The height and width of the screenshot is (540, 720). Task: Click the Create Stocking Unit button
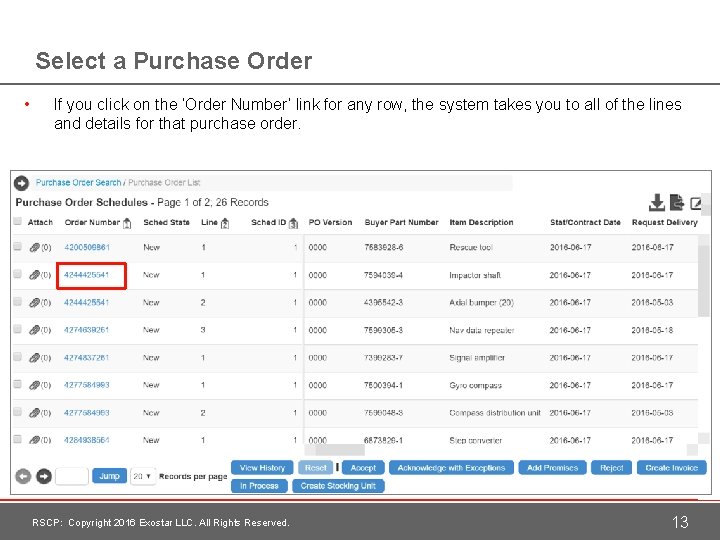[338, 486]
